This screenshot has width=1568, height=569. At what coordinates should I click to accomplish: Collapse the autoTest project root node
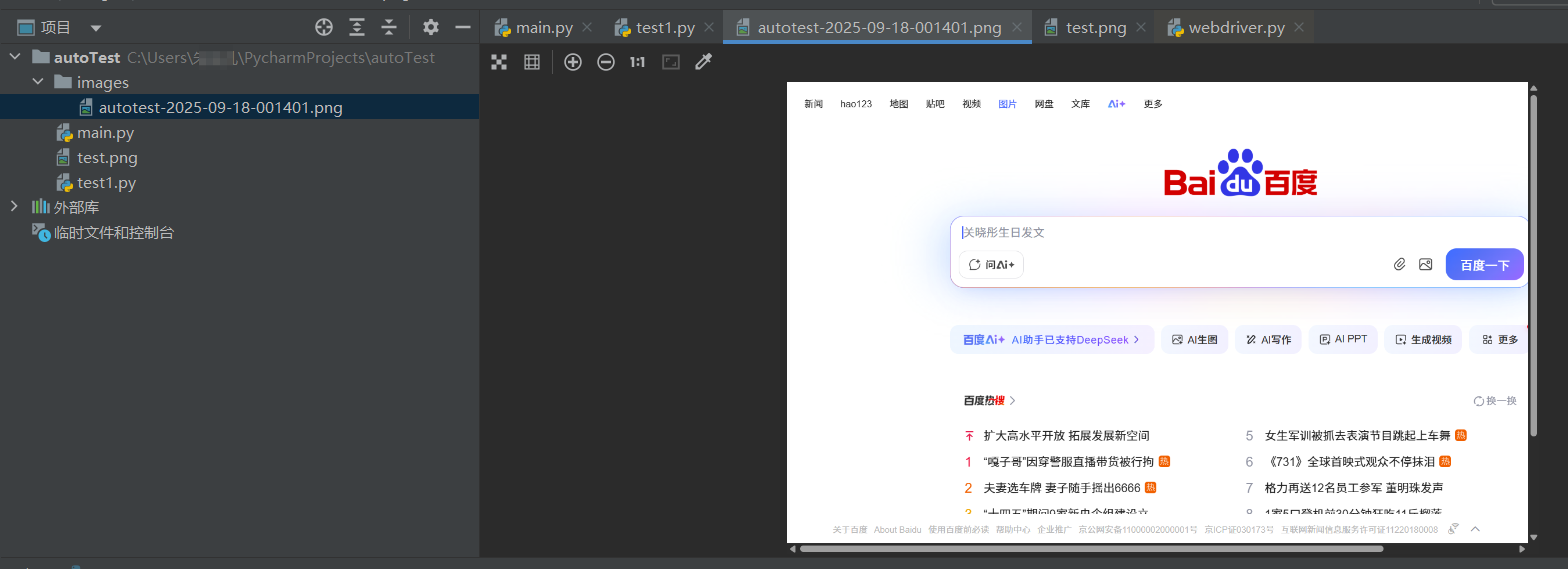point(14,58)
